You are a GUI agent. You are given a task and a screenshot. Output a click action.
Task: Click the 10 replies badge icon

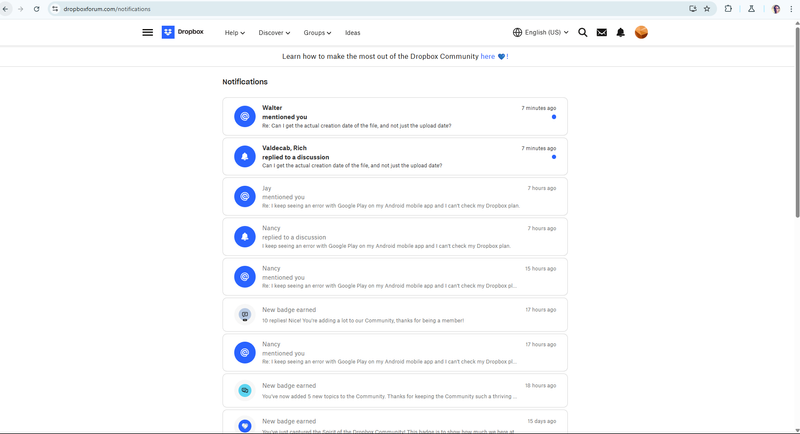[244, 314]
